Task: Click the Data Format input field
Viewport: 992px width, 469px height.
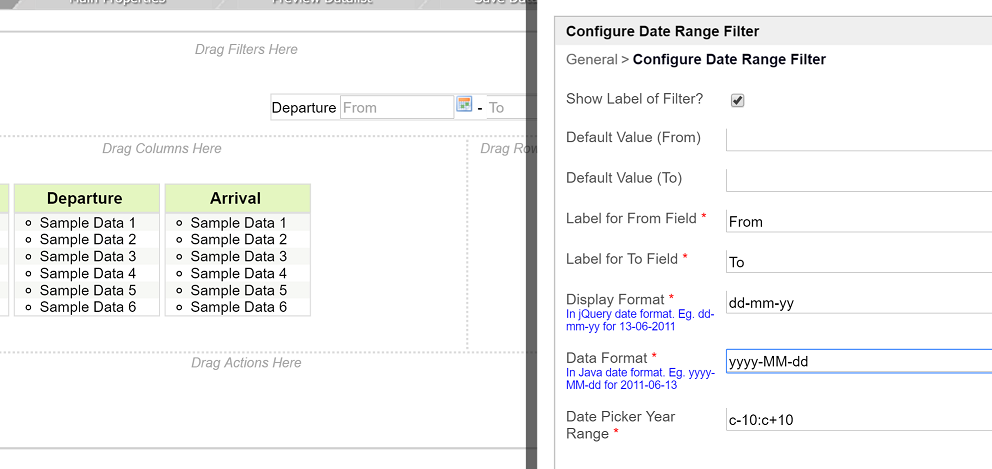Action: tap(858, 361)
